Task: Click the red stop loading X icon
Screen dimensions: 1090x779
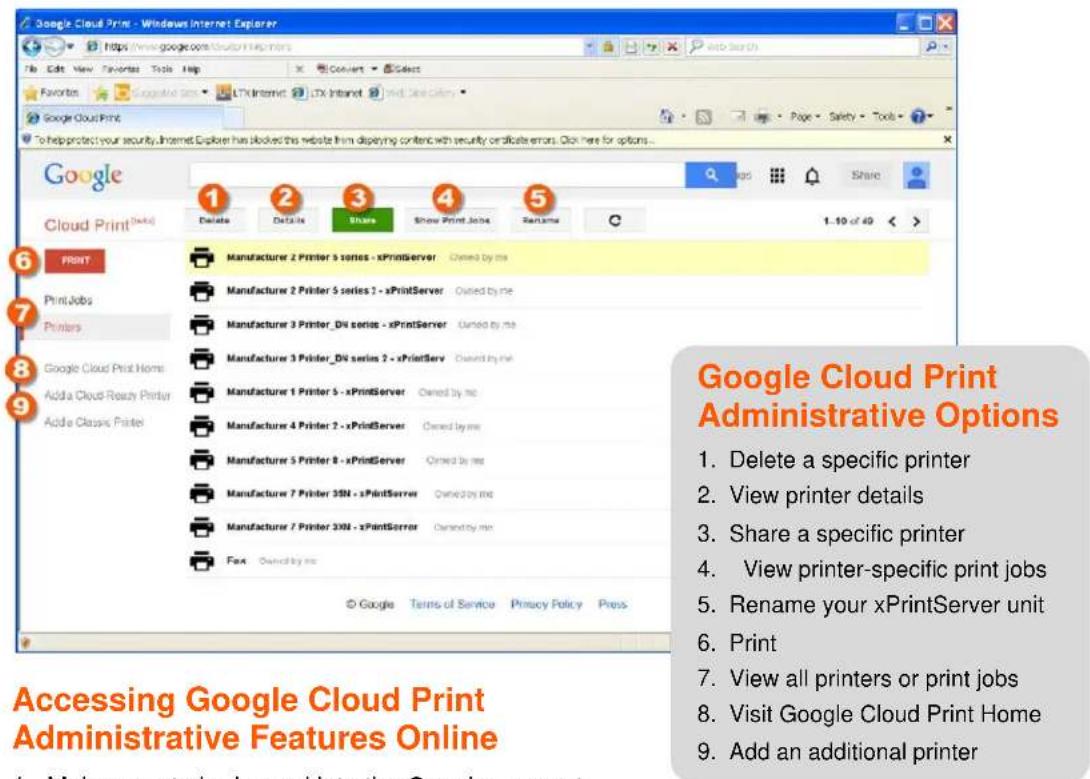Action: point(672,47)
